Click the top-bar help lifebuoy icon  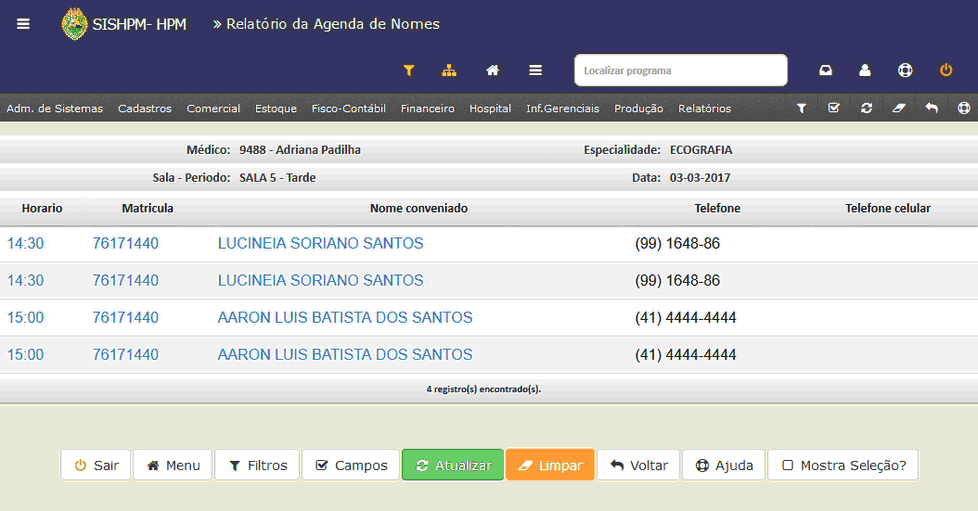[905, 71]
